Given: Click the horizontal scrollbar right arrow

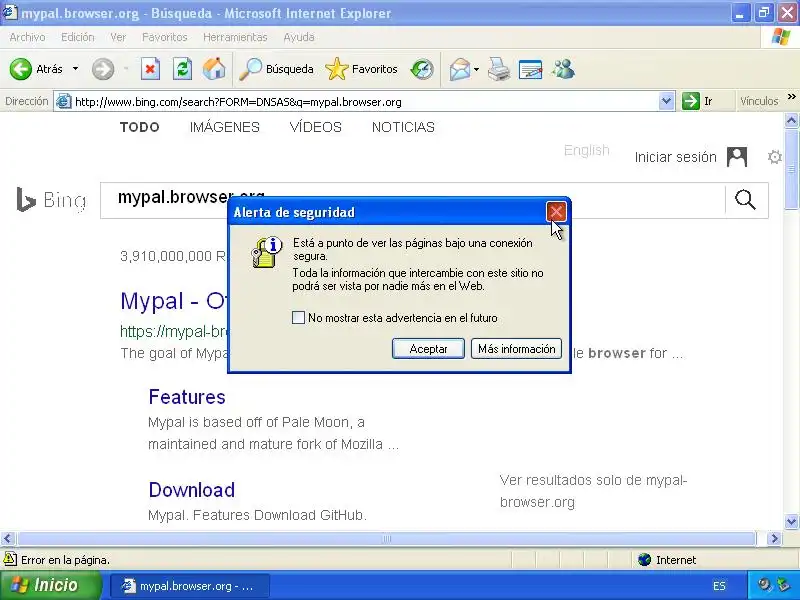Looking at the screenshot, I should tap(774, 538).
